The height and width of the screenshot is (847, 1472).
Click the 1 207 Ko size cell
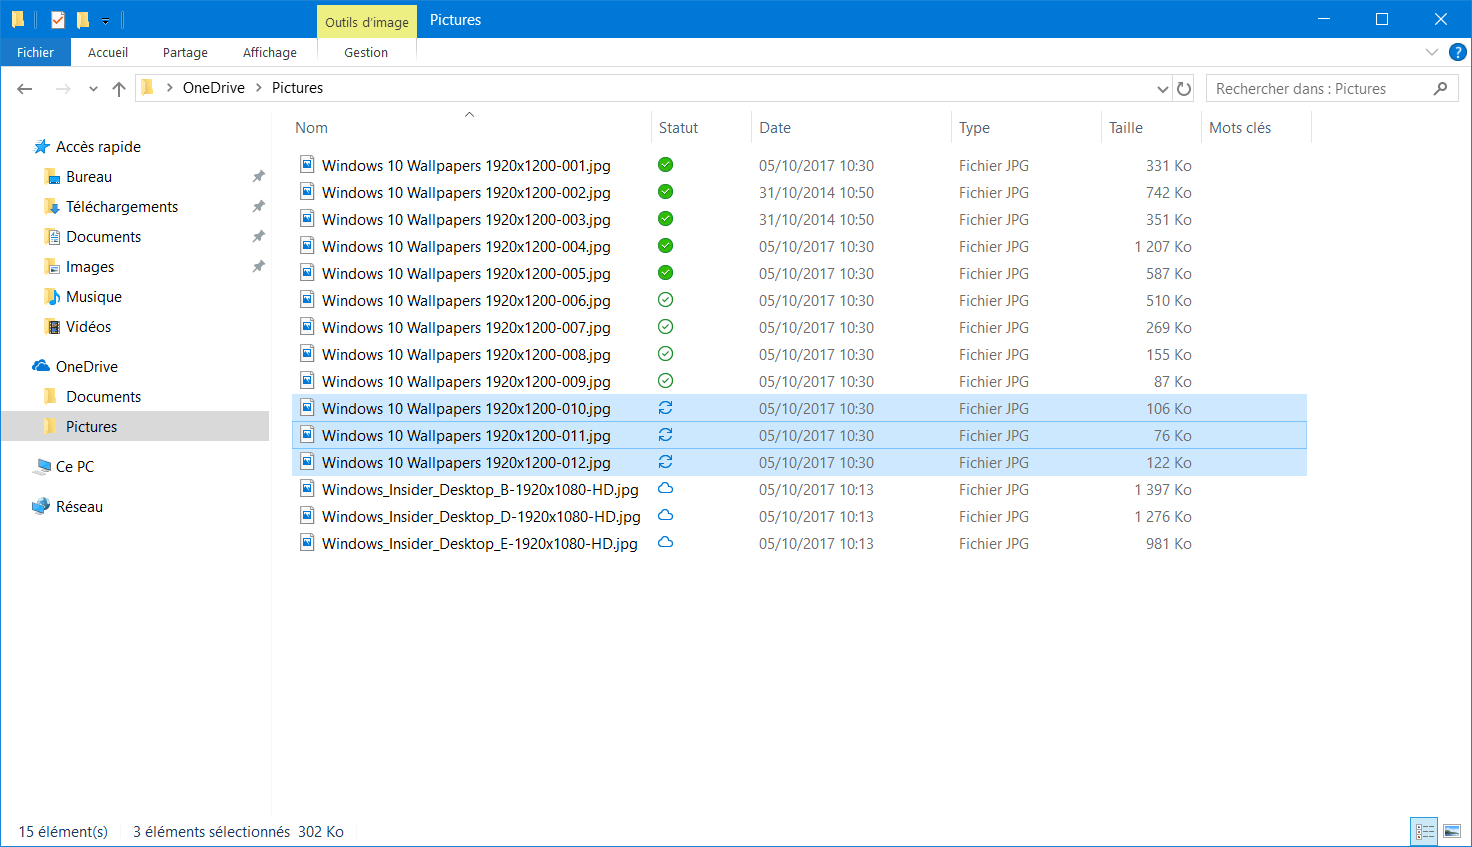coord(1163,247)
